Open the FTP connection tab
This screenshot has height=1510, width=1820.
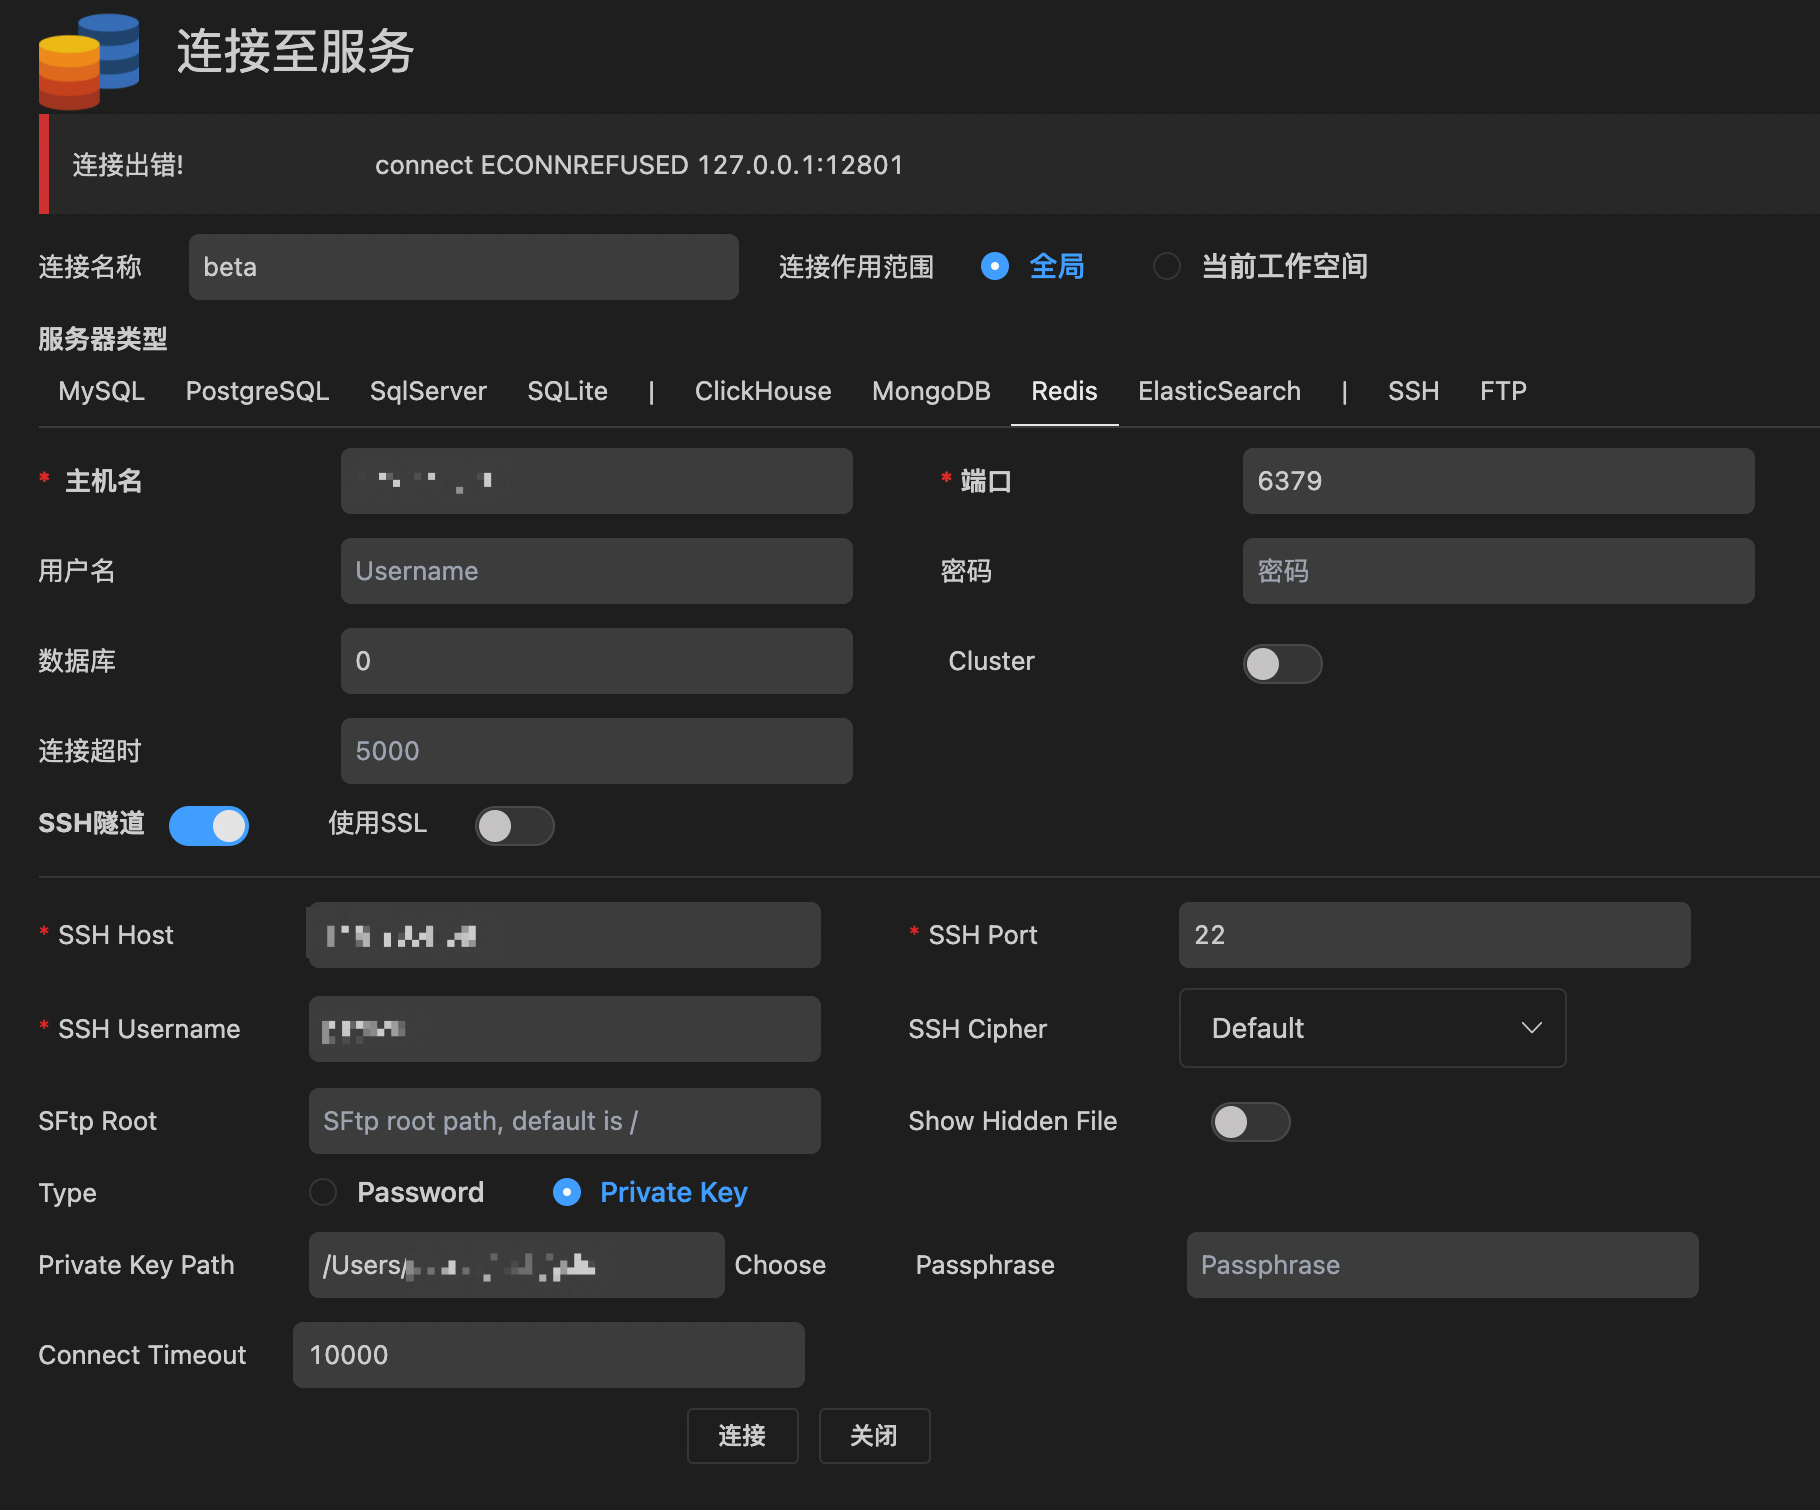1503,391
